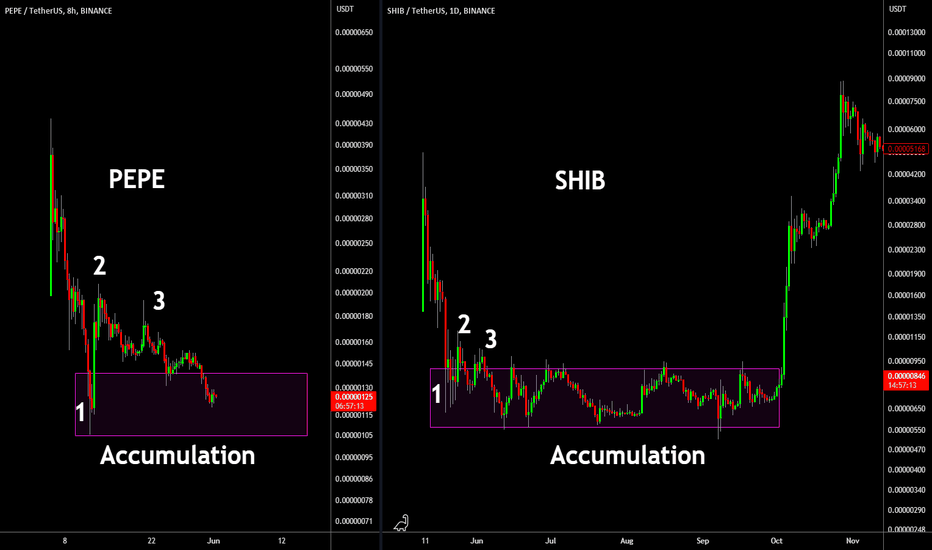
Task: Select the 0.00000220 price axis label
Action: pos(354,272)
